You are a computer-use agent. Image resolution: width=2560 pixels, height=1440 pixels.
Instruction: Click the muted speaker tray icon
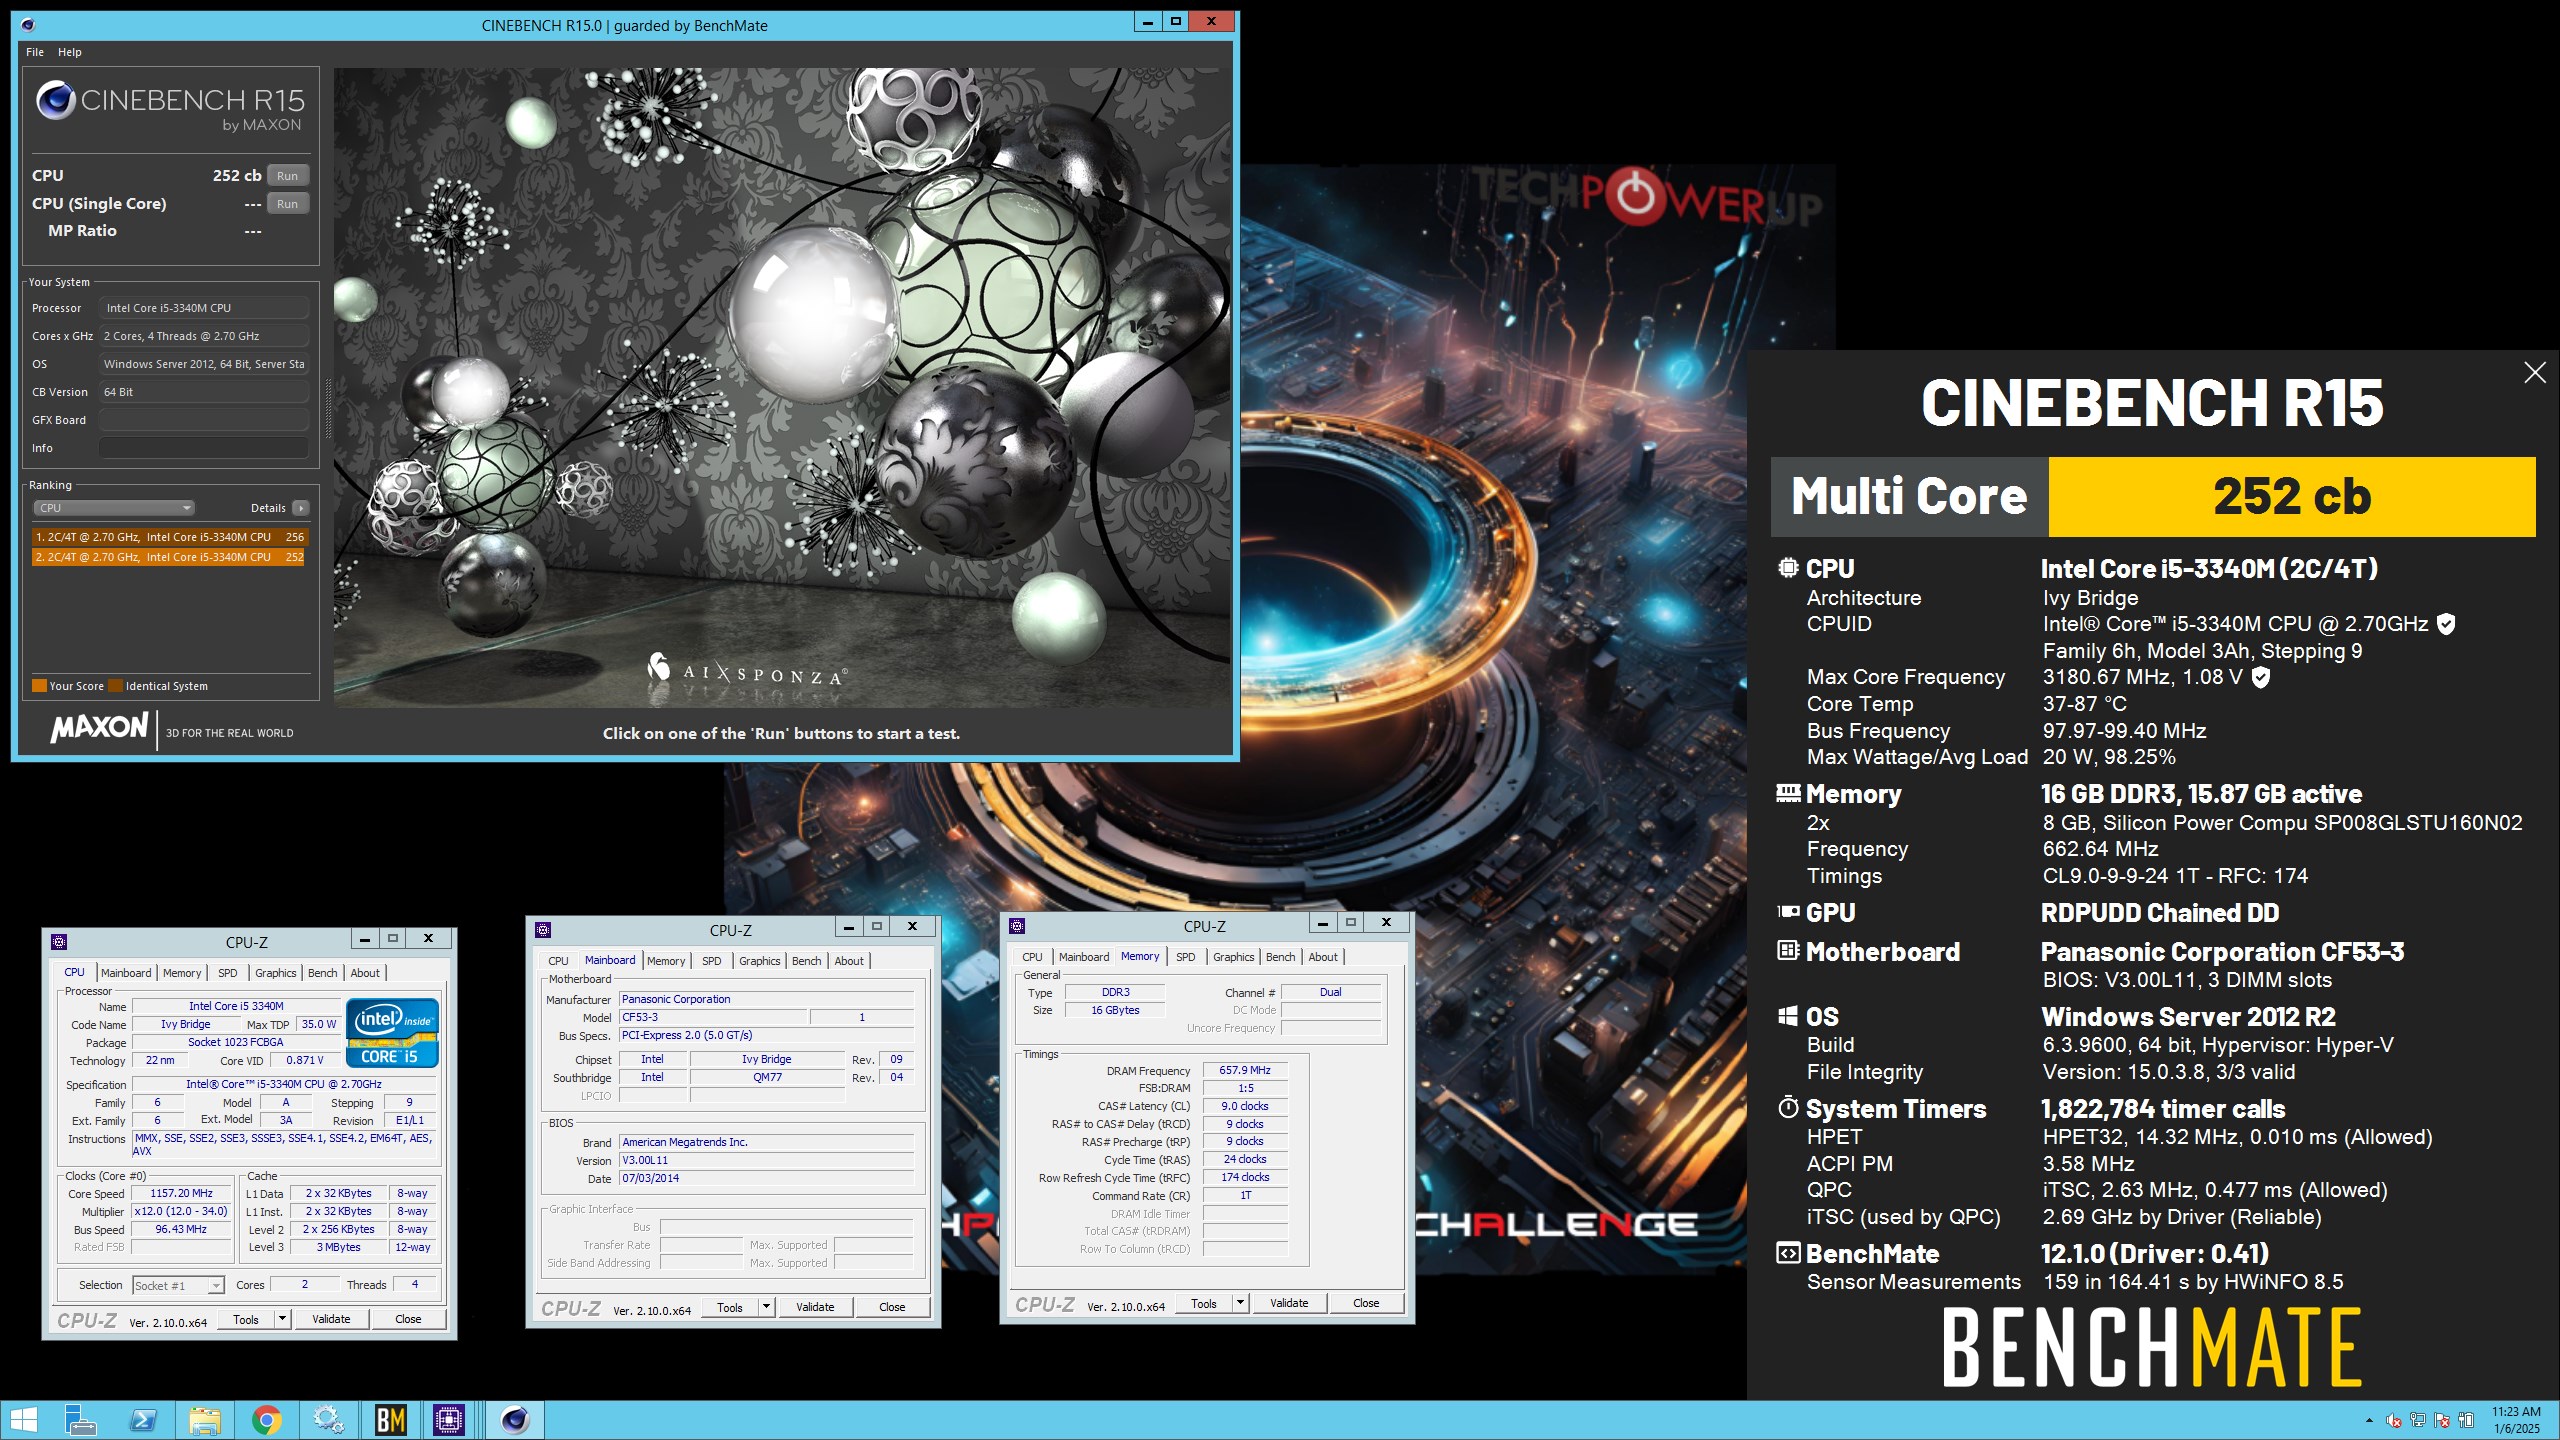click(x=2394, y=1420)
